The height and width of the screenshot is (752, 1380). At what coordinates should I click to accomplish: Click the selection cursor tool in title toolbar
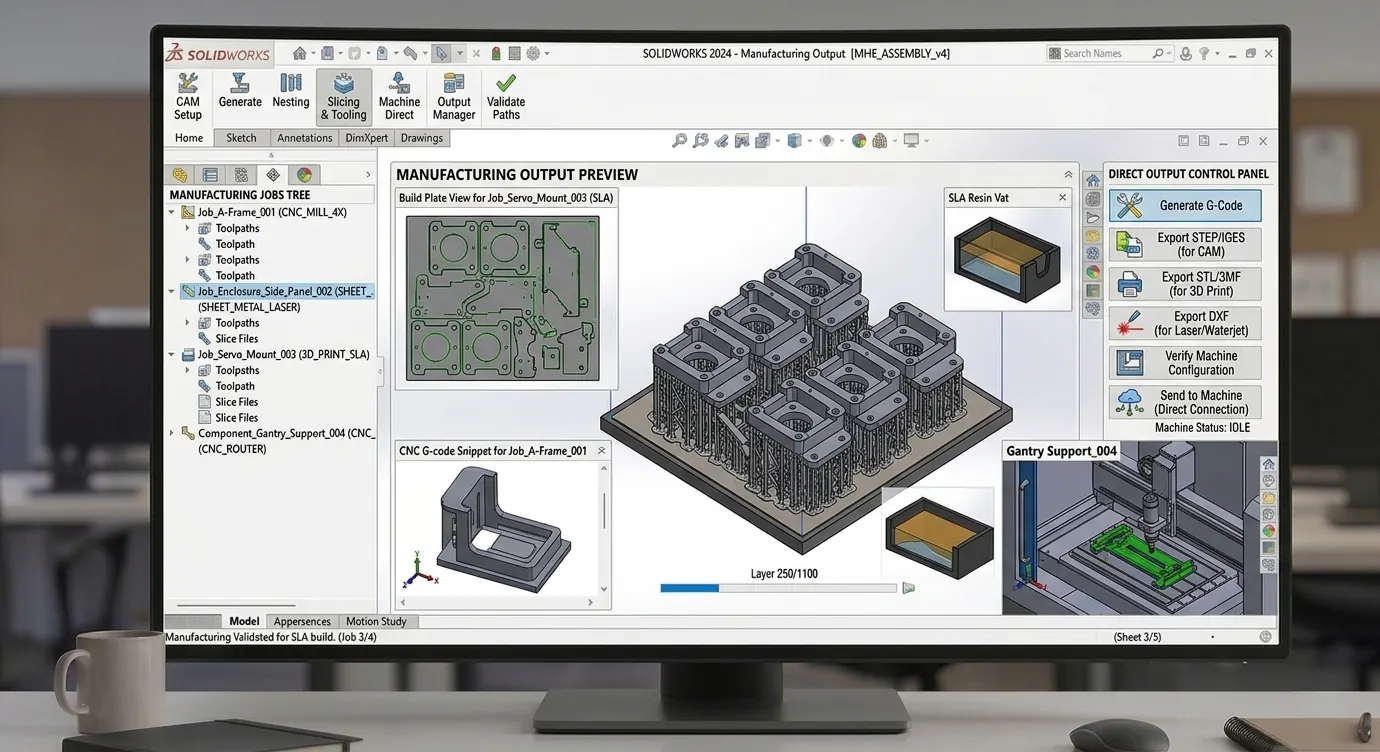[441, 53]
